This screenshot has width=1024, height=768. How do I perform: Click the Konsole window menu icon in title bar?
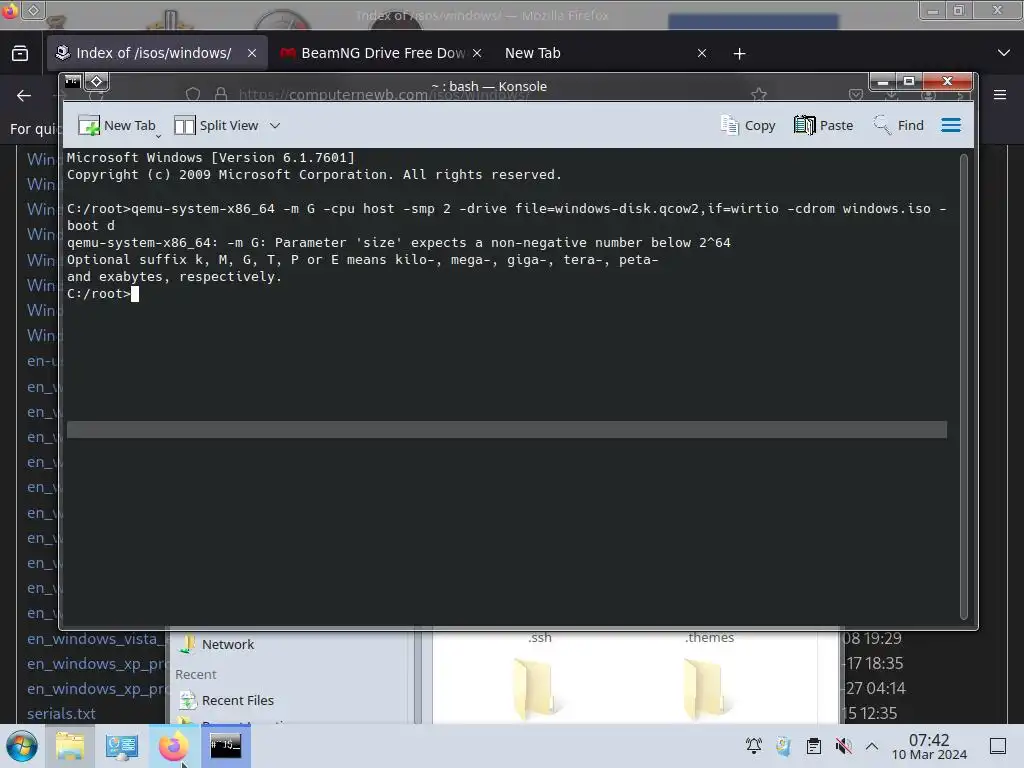(72, 82)
